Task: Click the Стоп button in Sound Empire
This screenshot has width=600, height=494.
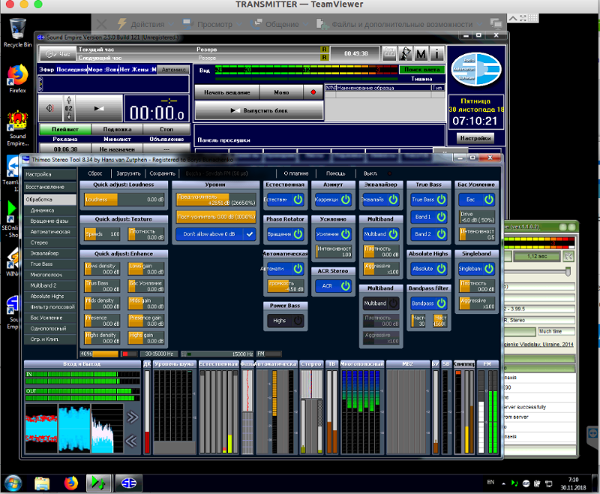Action: point(166,129)
